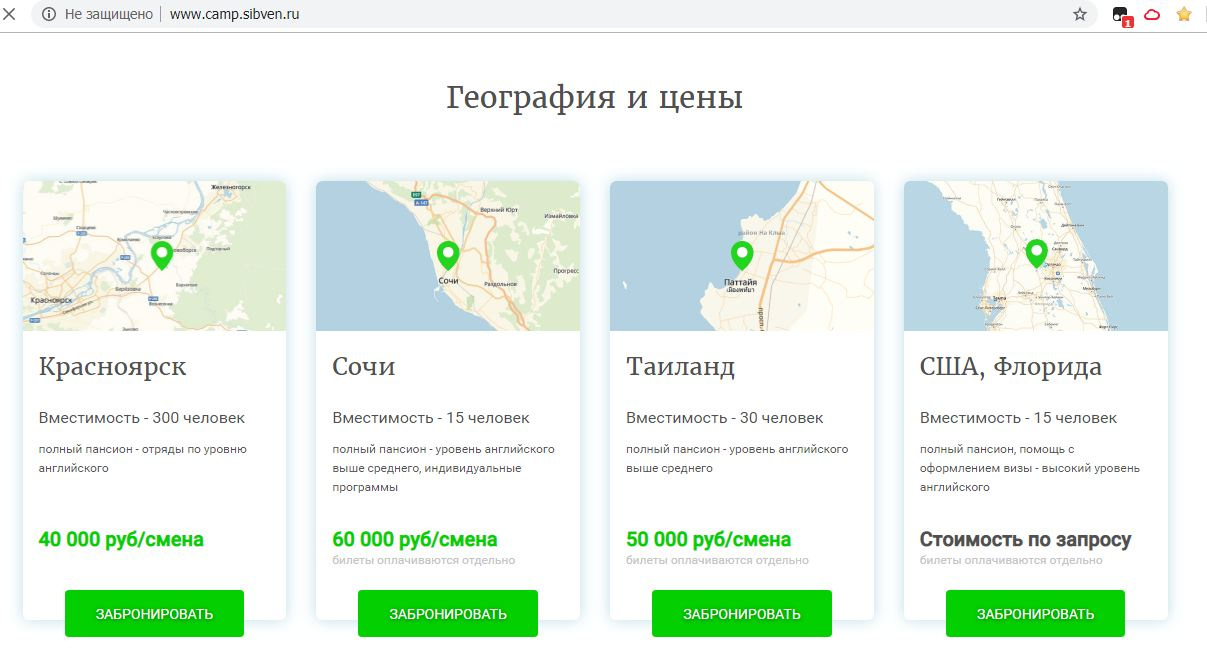The width and height of the screenshot is (1207, 672).
Task: Click the 'Сочи' card title
Action: coord(364,367)
